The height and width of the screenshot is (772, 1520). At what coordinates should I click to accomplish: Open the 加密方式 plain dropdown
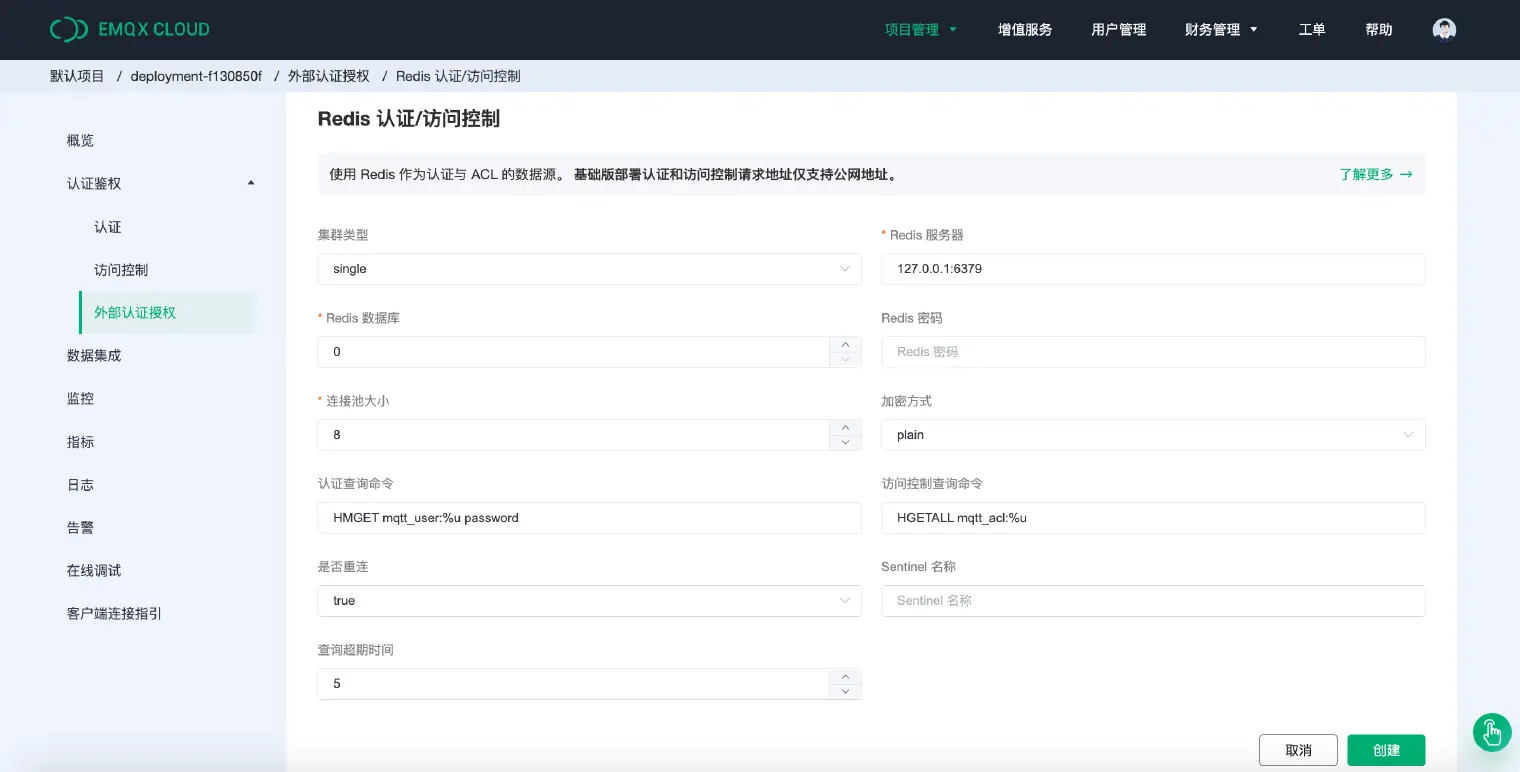[x=1153, y=435]
